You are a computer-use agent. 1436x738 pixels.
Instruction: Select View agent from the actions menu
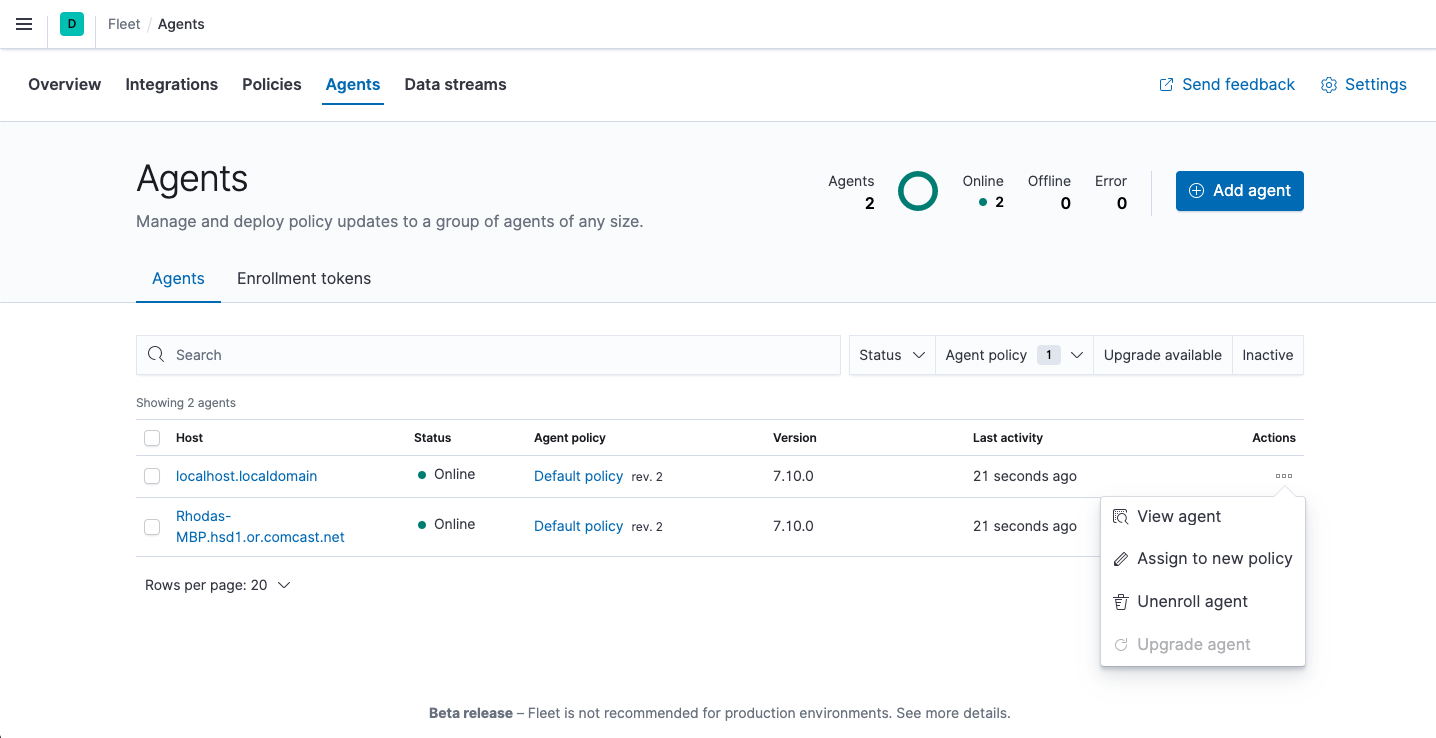pyautogui.click(x=1179, y=517)
